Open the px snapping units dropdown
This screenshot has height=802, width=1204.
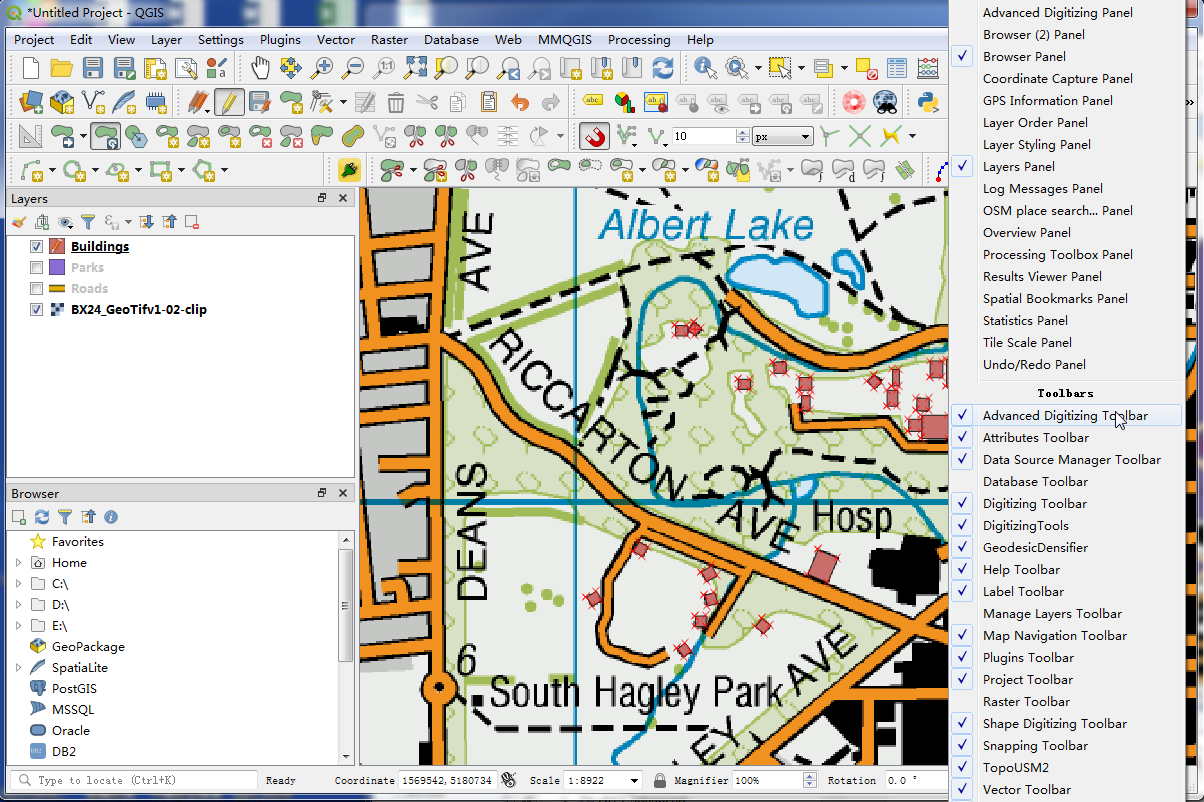pyautogui.click(x=783, y=137)
